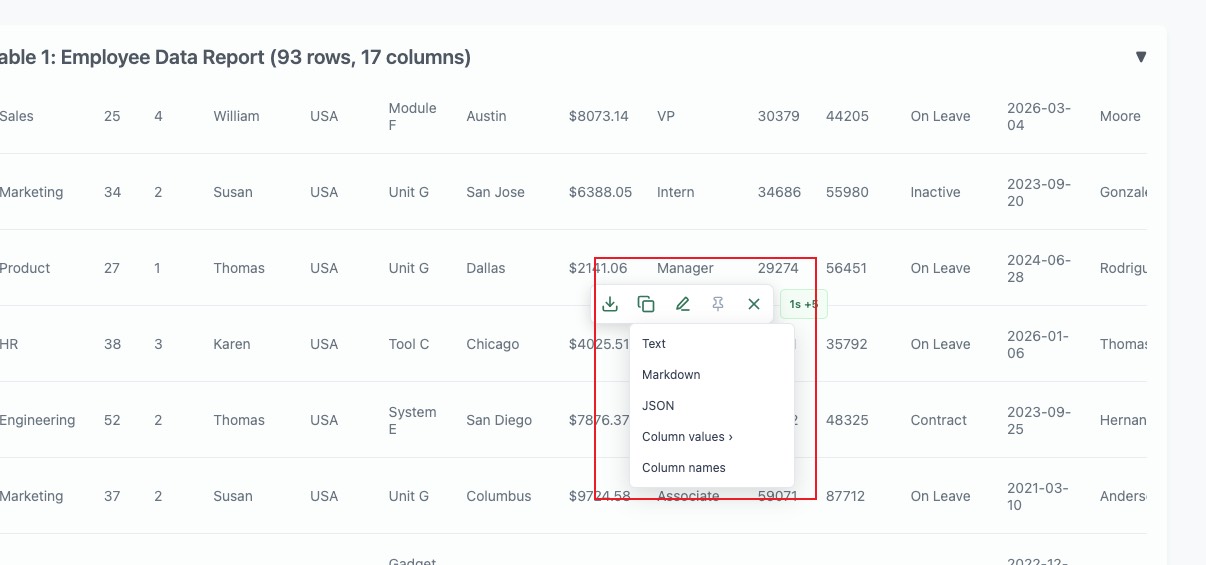
Task: Click the 'HR' department cell
Action: pyautogui.click(x=9, y=344)
